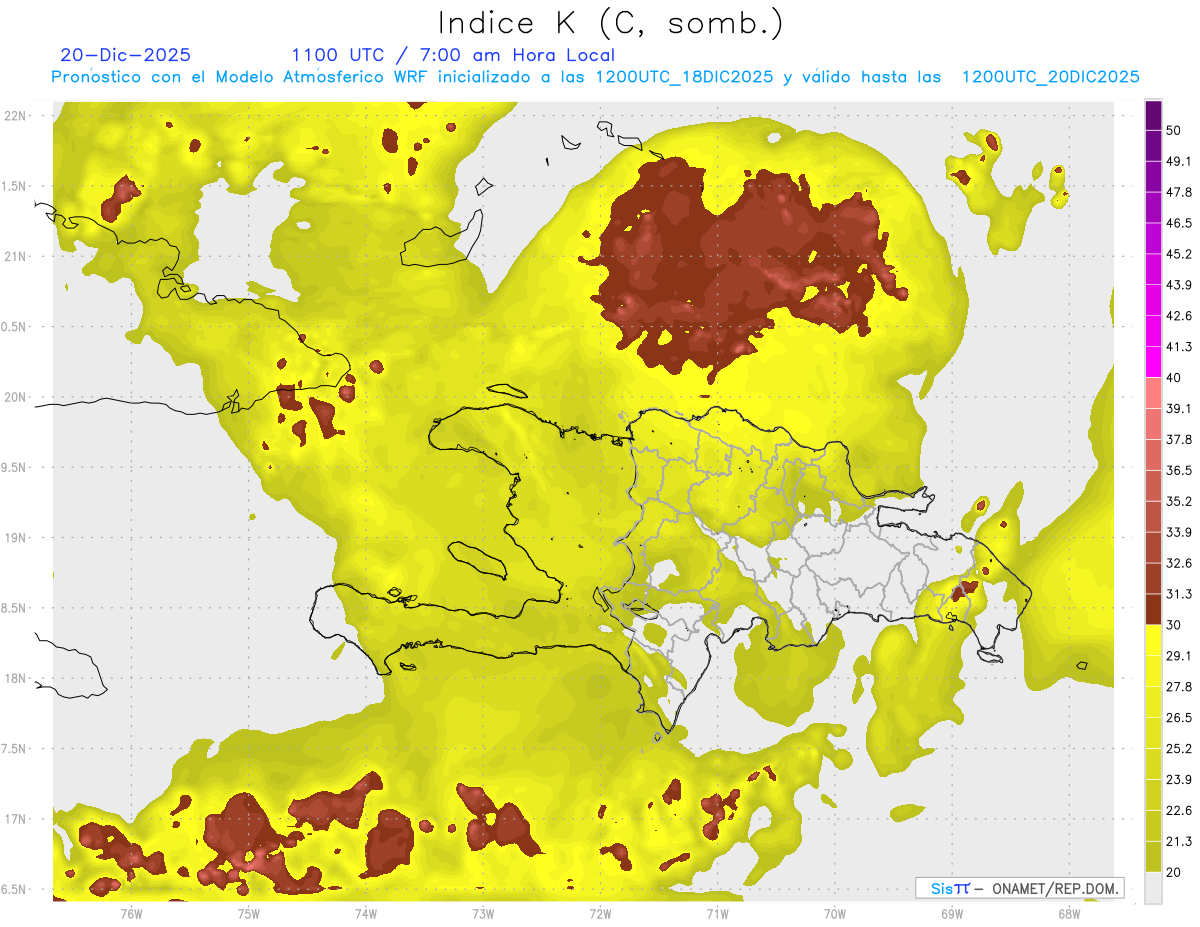Click the 76W longitude axis label
Screen dimensions: 1200x927
131,914
